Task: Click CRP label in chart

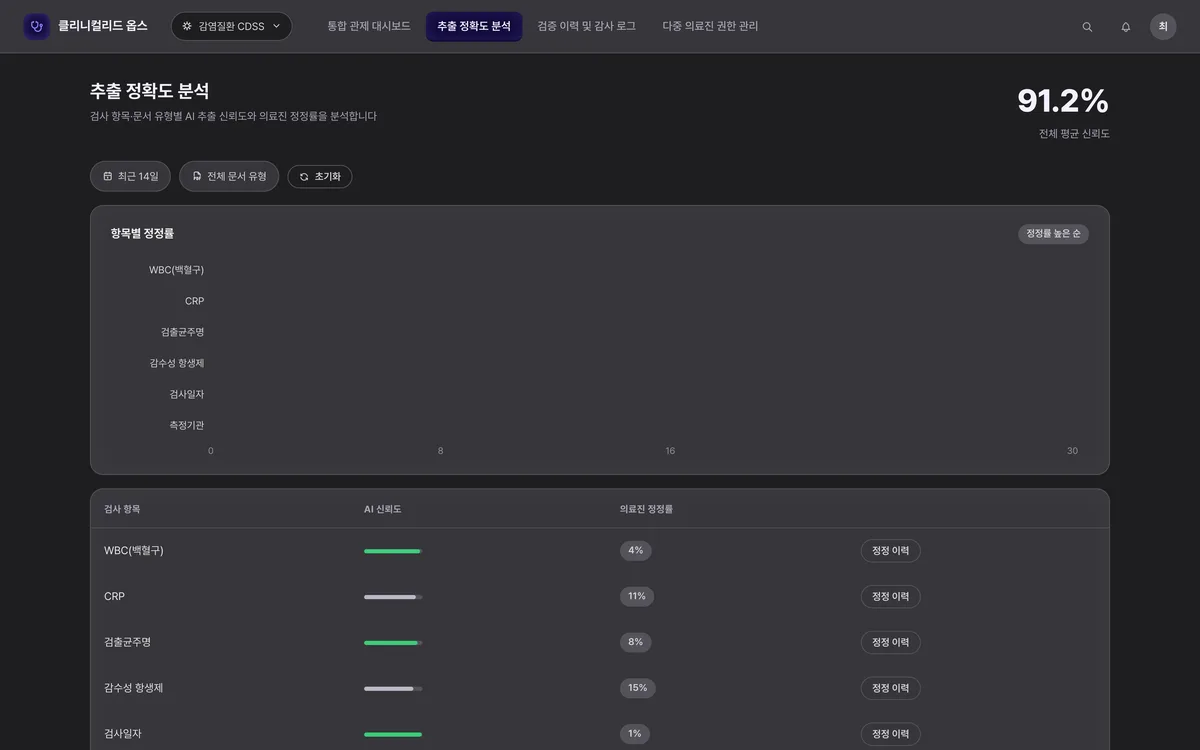Action: click(x=194, y=301)
